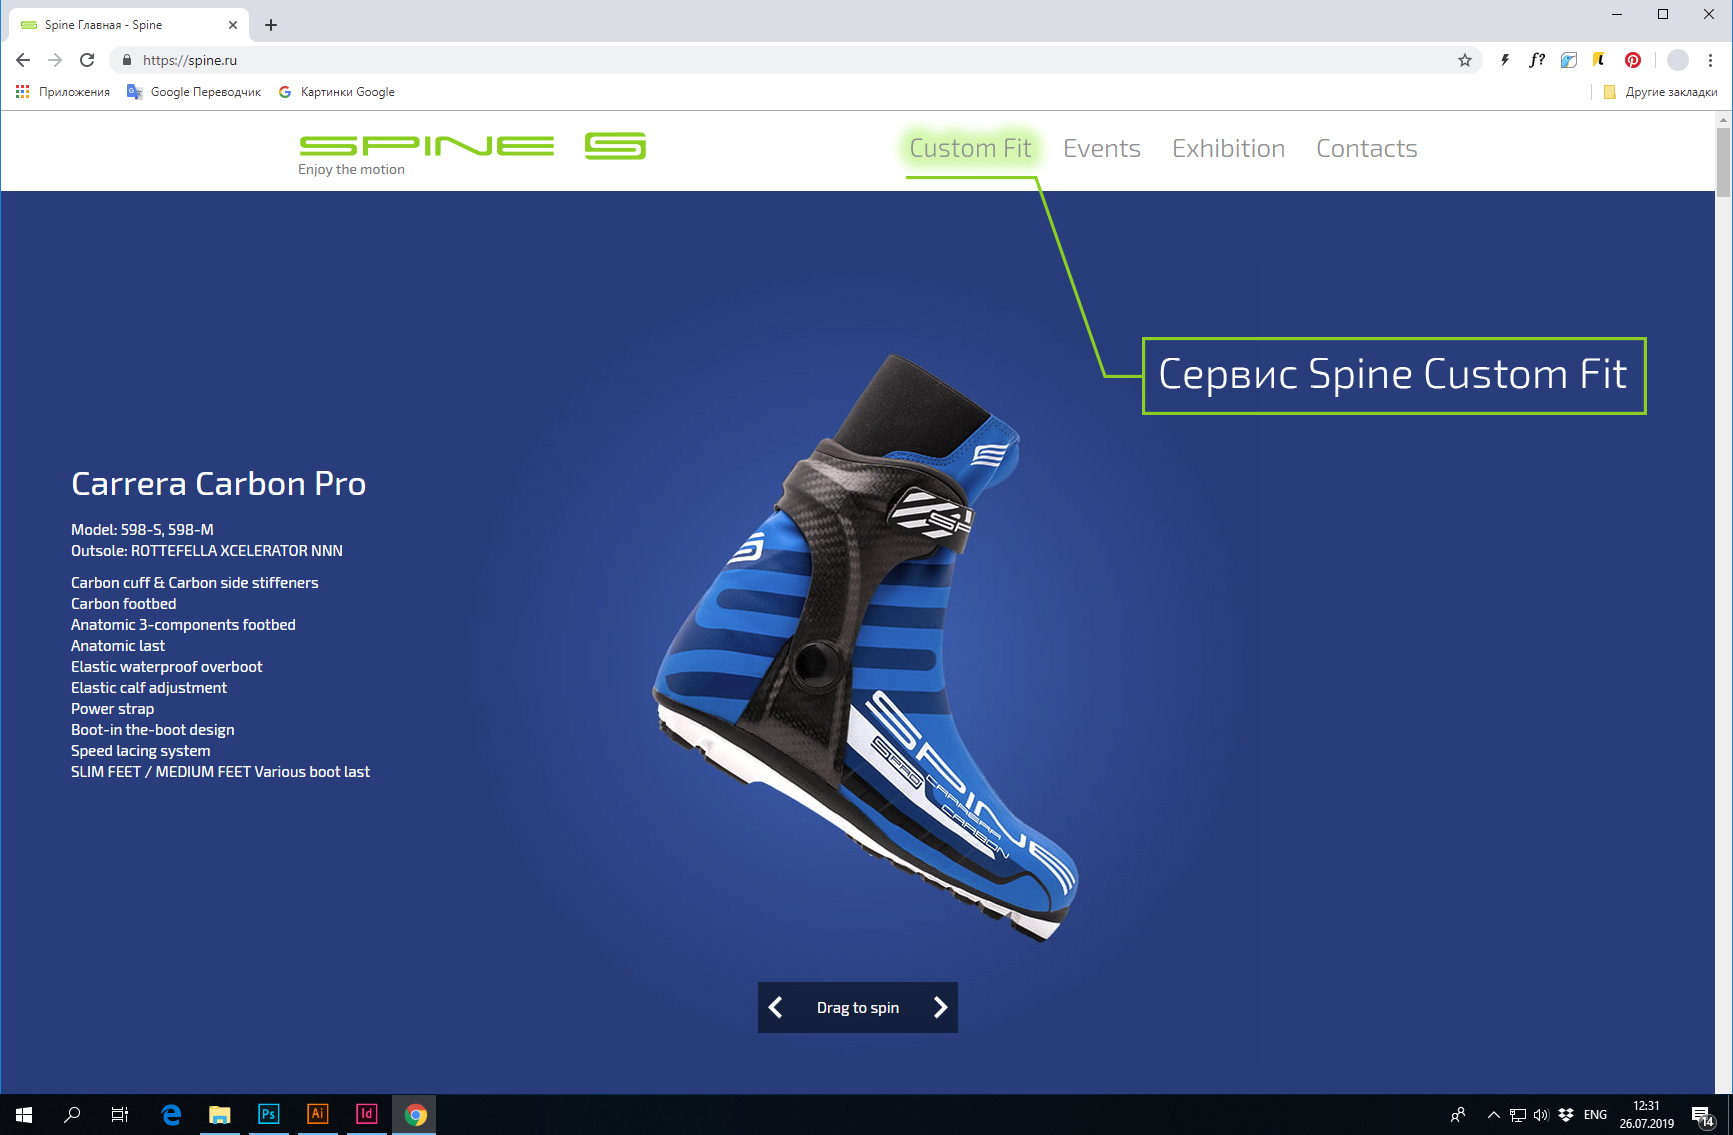Bookmark this page with the star icon
The image size is (1733, 1135).
coord(1465,60)
